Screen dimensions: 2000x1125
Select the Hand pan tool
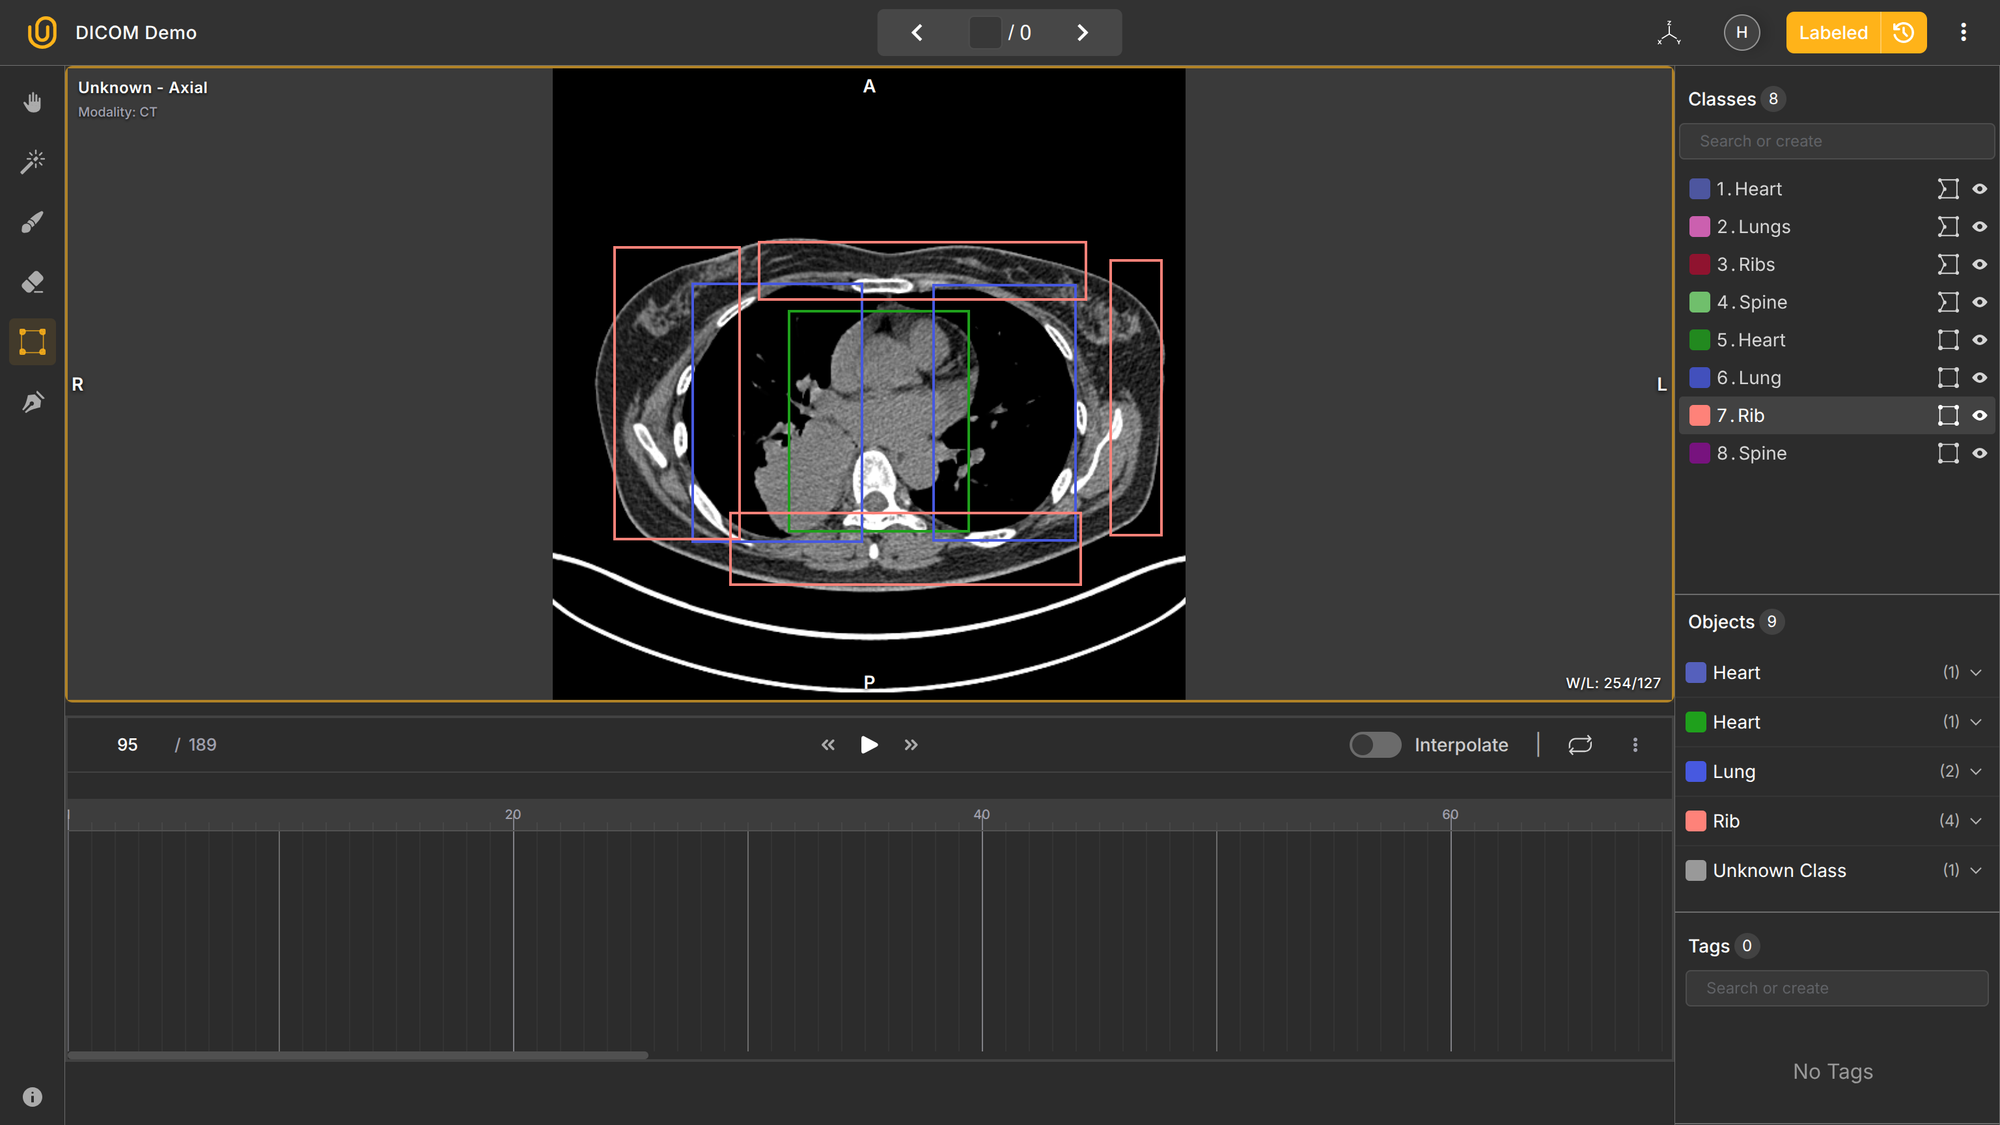(32, 101)
